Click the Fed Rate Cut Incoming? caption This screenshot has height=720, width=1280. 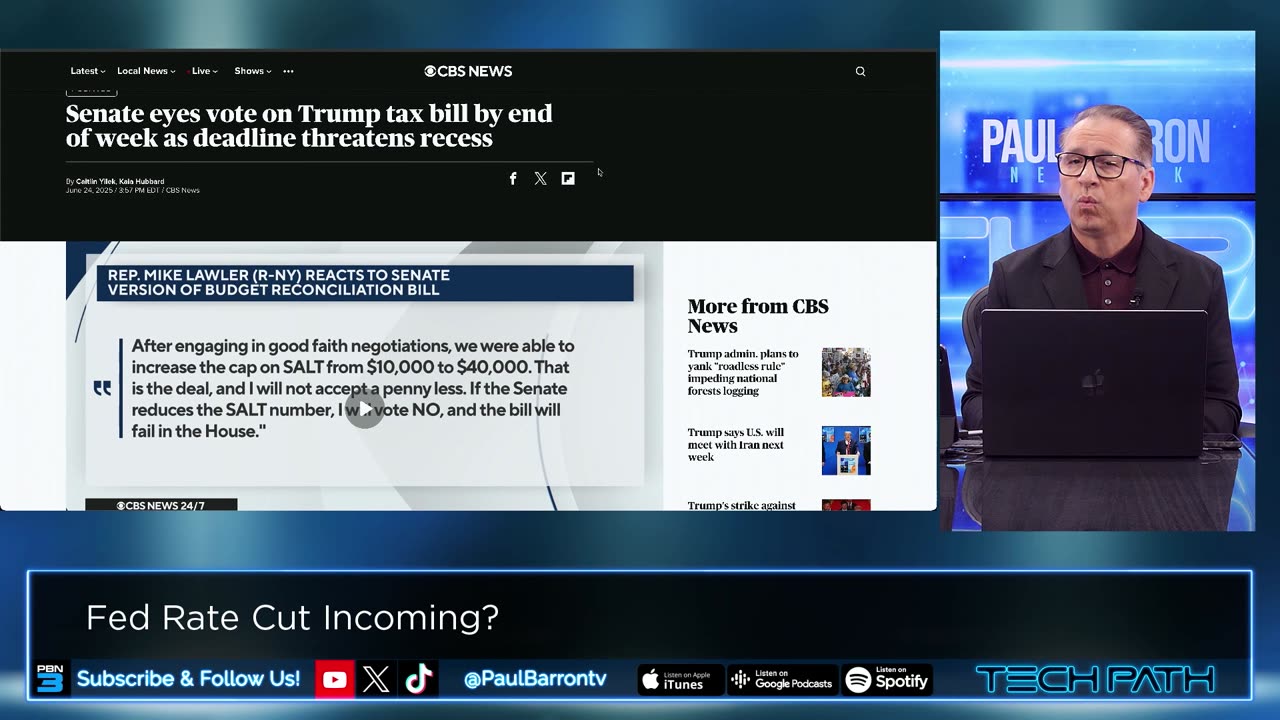292,618
